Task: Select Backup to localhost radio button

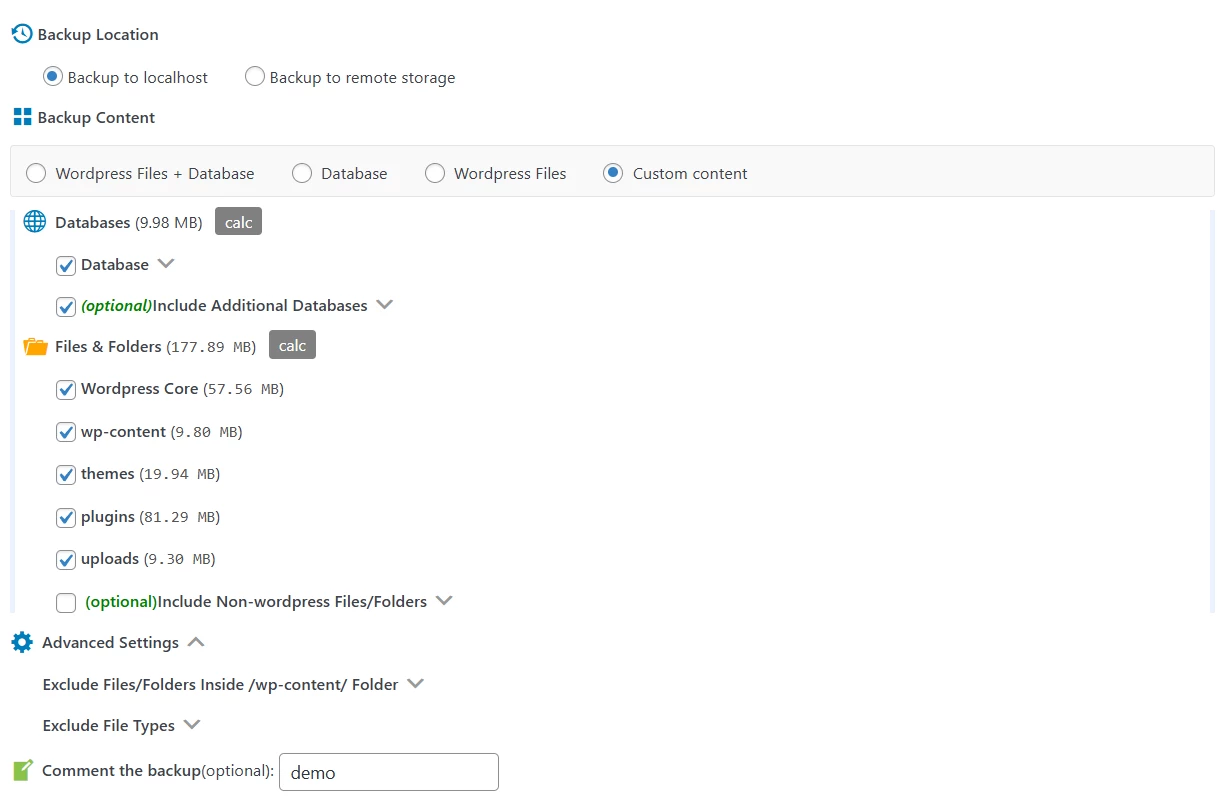Action: (x=53, y=77)
